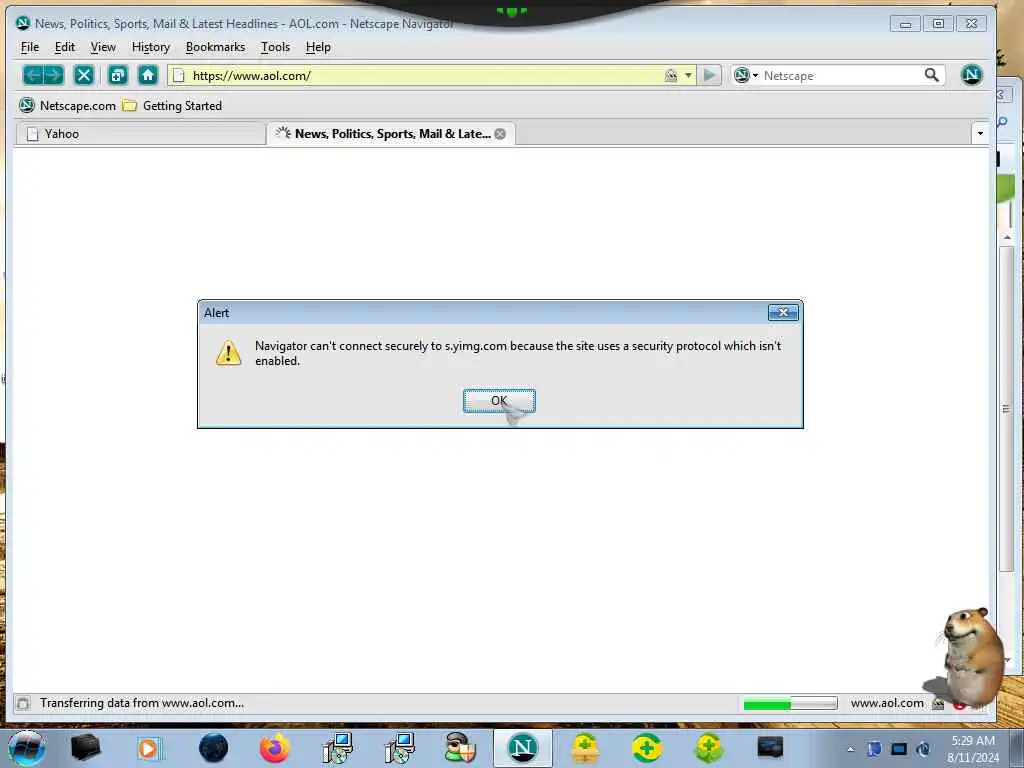Click the Netscape N throbber logo
1024x768 pixels.
[x=971, y=74]
